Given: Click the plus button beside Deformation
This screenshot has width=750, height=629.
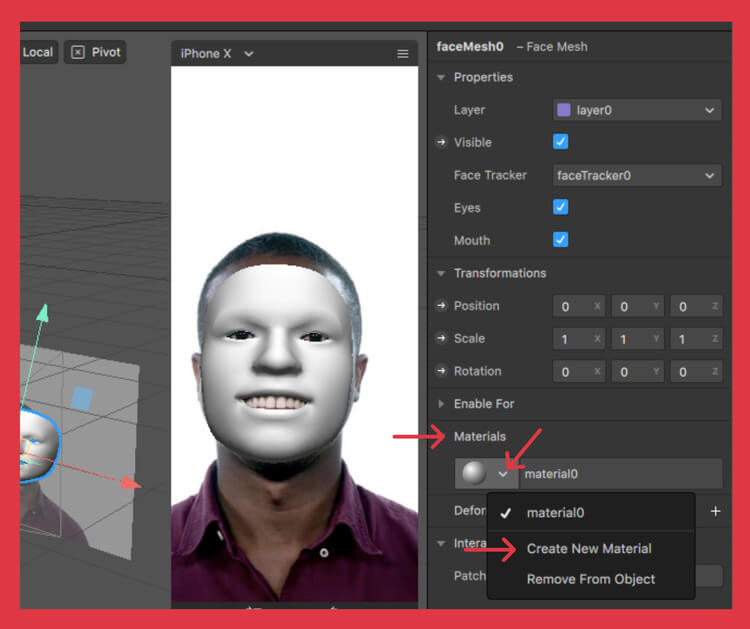Looking at the screenshot, I should coord(716,511).
